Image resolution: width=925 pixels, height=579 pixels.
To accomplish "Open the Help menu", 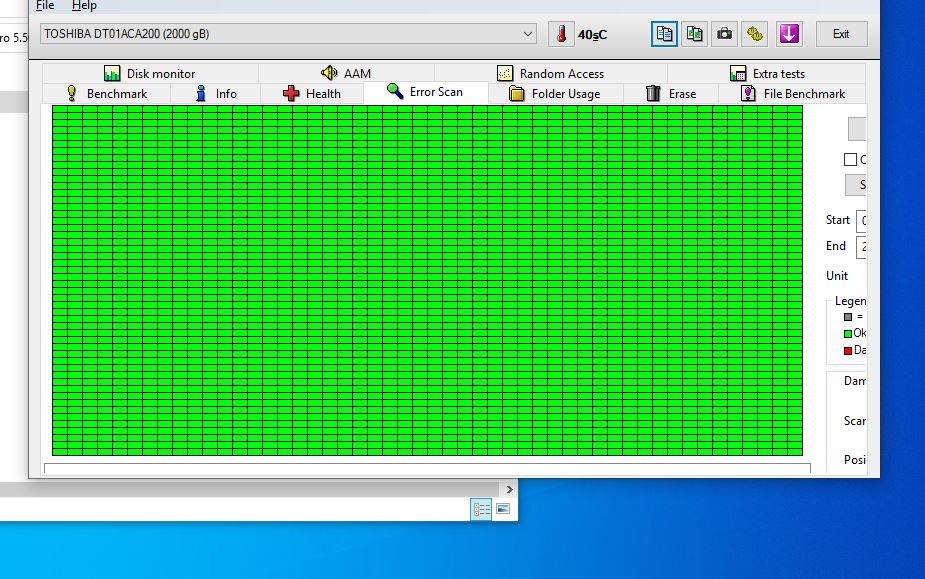I will point(84,6).
